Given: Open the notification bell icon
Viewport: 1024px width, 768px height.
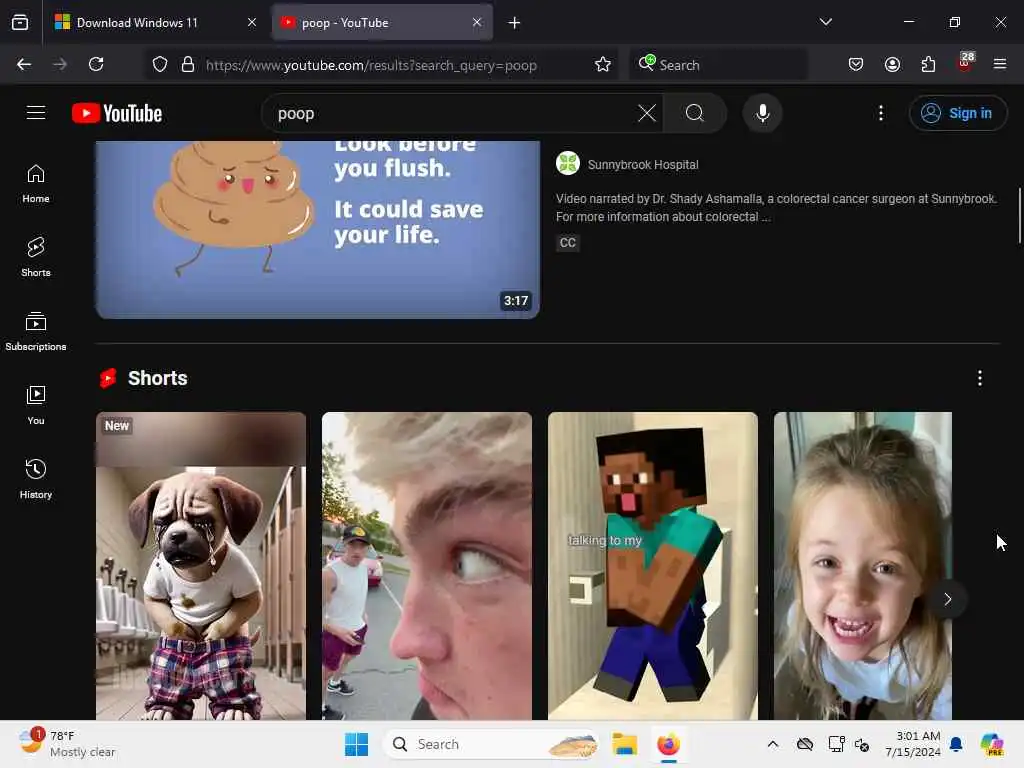Looking at the screenshot, I should tap(956, 744).
